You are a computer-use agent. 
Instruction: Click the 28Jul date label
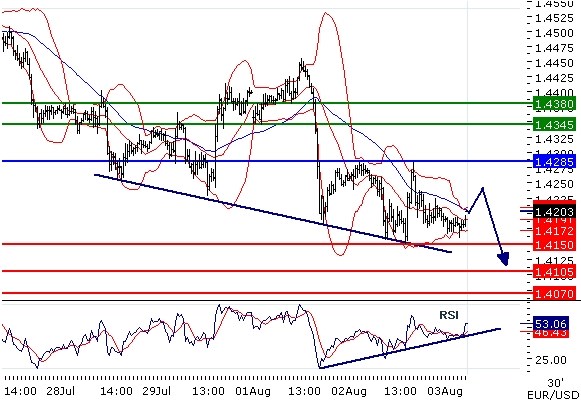60,391
